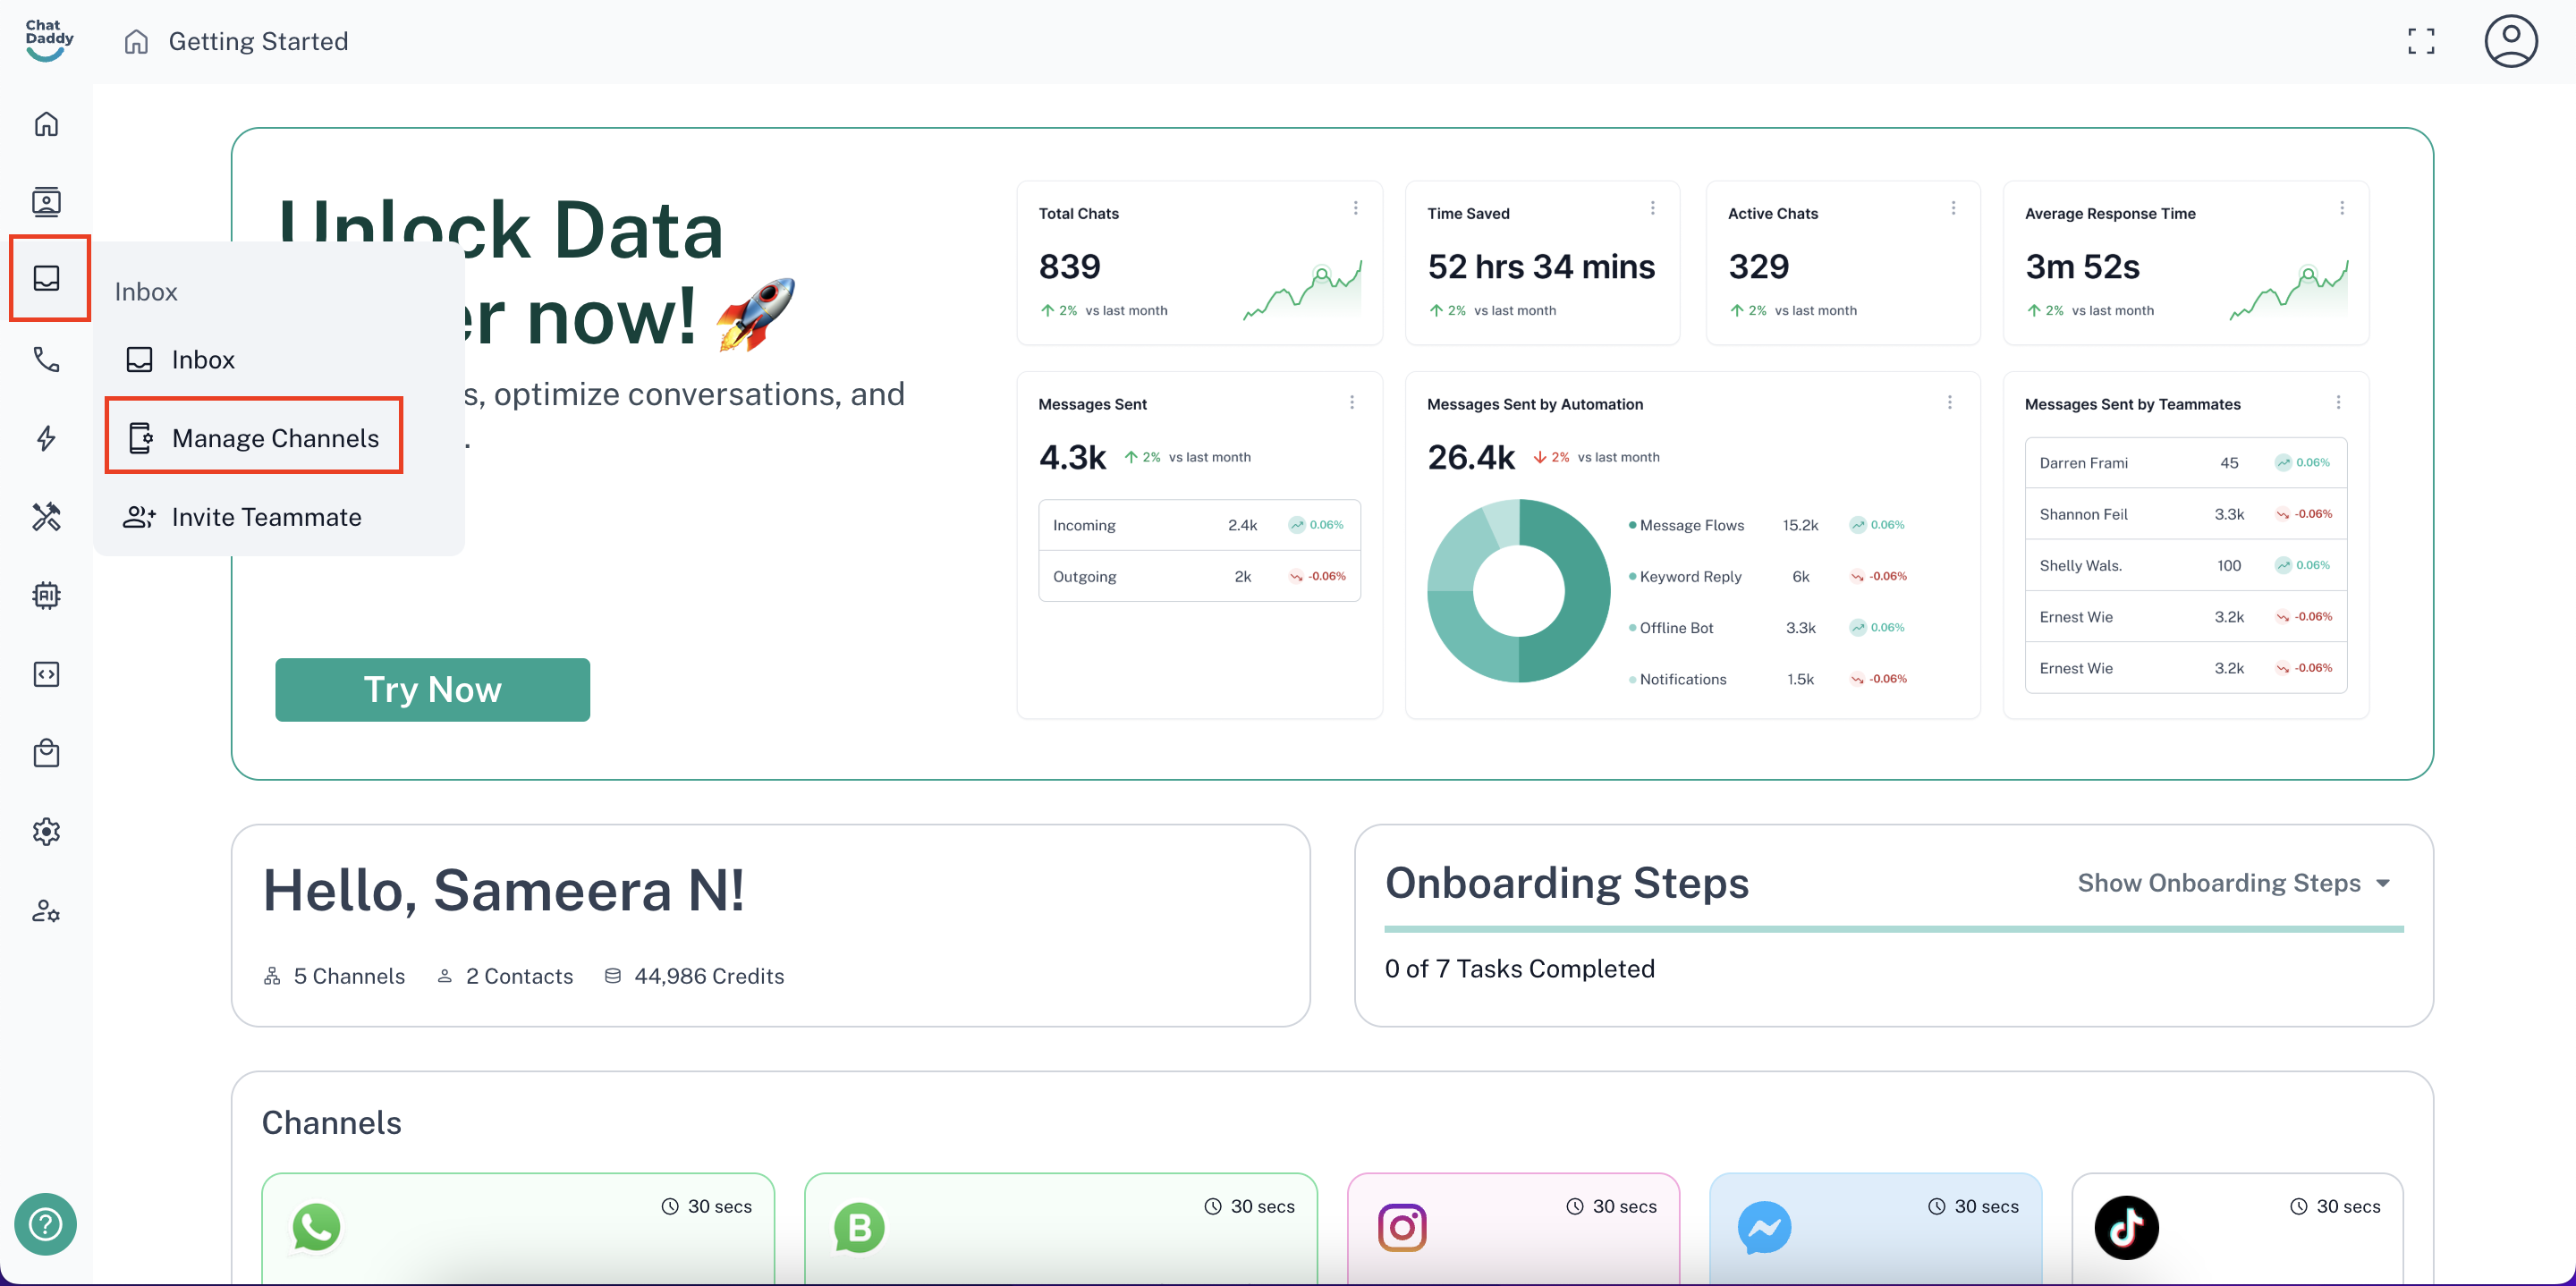Open the Total Chats card options menu
The width and height of the screenshot is (2576, 1286).
pos(1355,208)
